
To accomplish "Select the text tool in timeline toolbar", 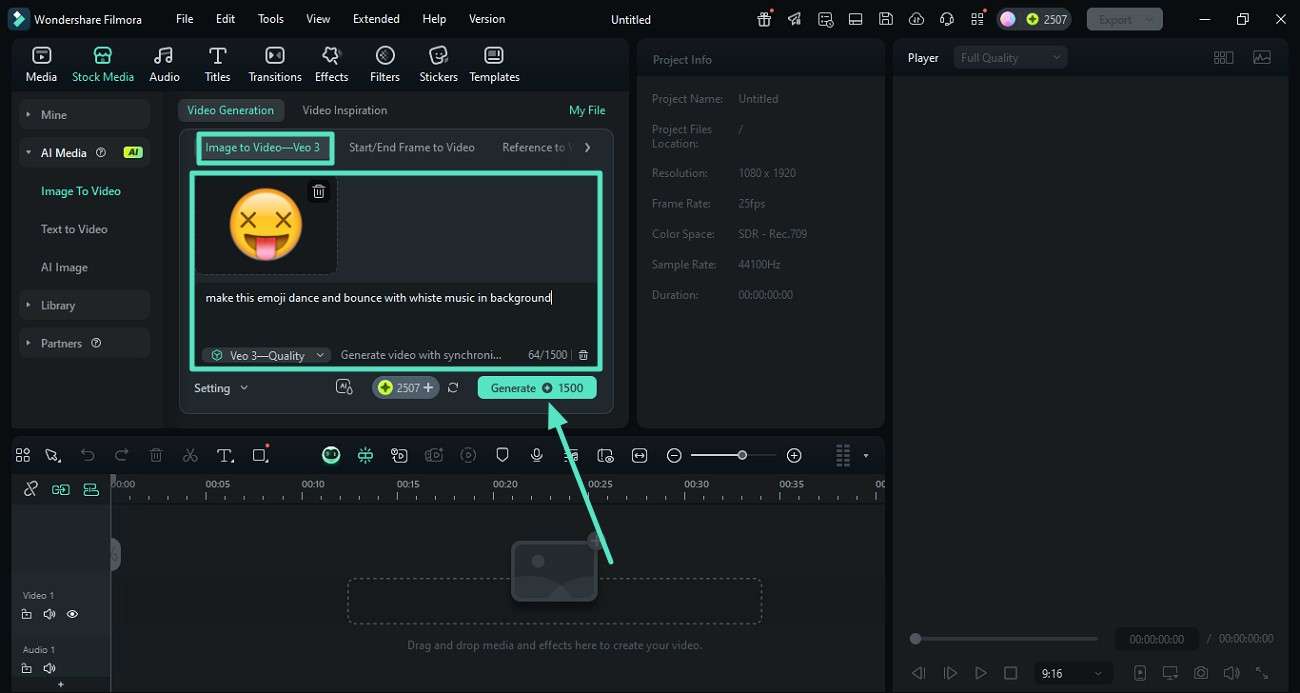I will tap(225, 455).
